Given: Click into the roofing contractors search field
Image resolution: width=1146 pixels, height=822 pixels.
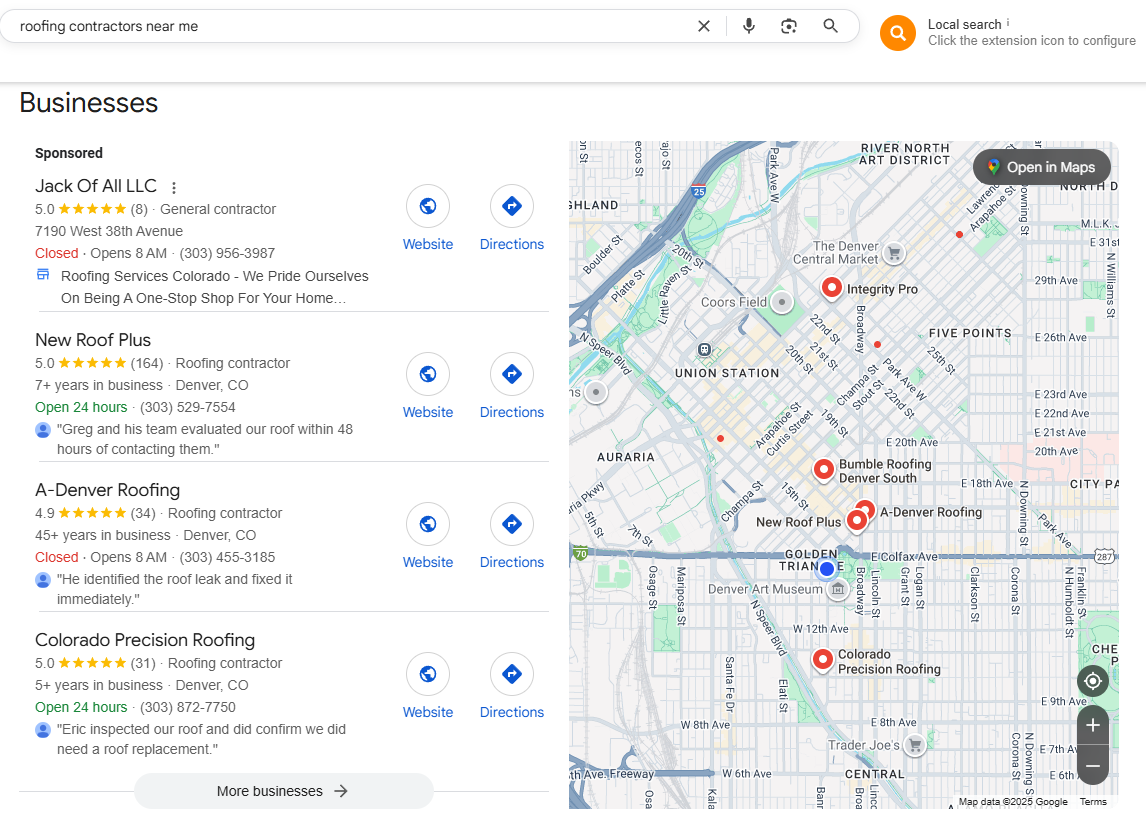Looking at the screenshot, I should pyautogui.click(x=351, y=26).
